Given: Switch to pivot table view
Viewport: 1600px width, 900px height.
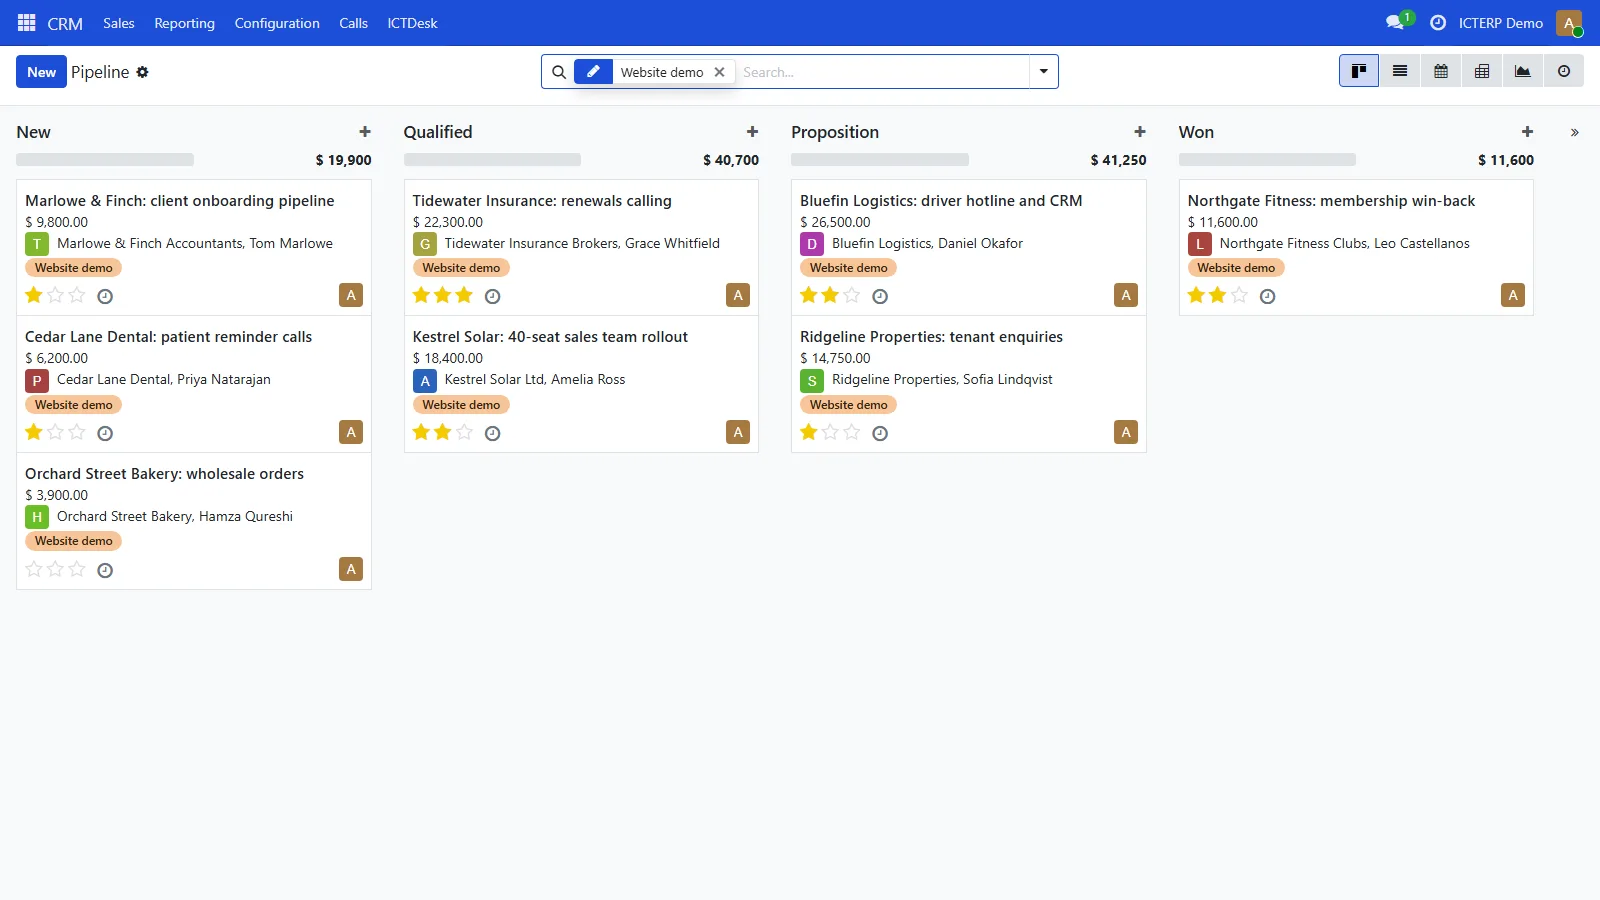Looking at the screenshot, I should (1482, 71).
